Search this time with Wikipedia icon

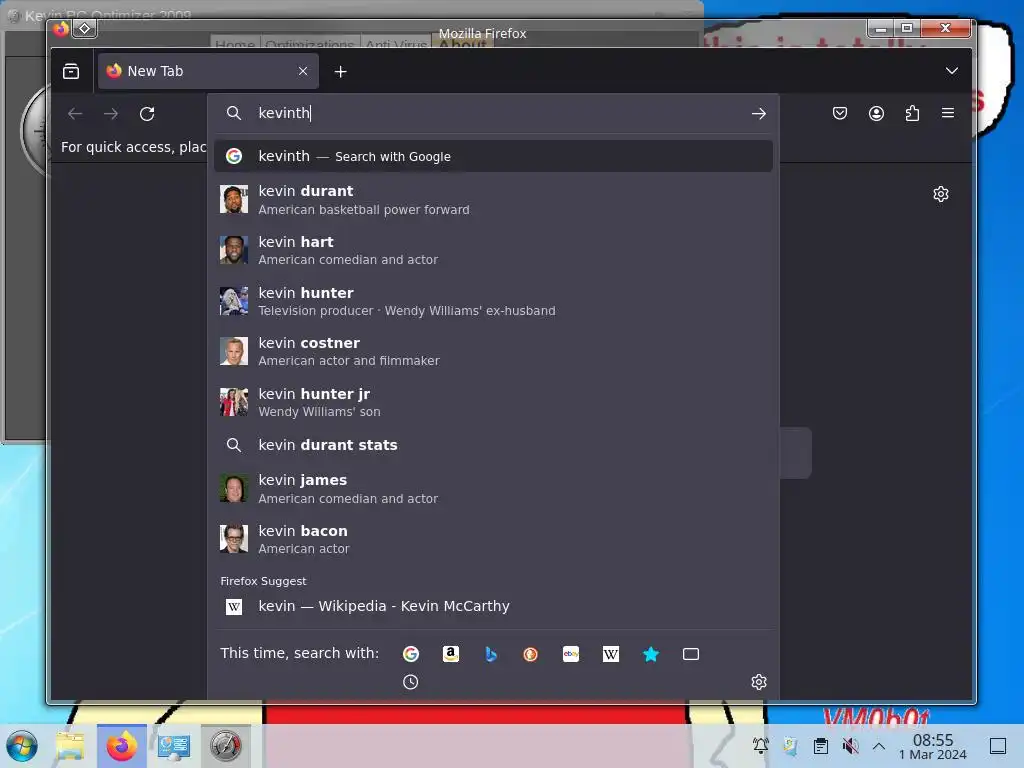click(611, 654)
